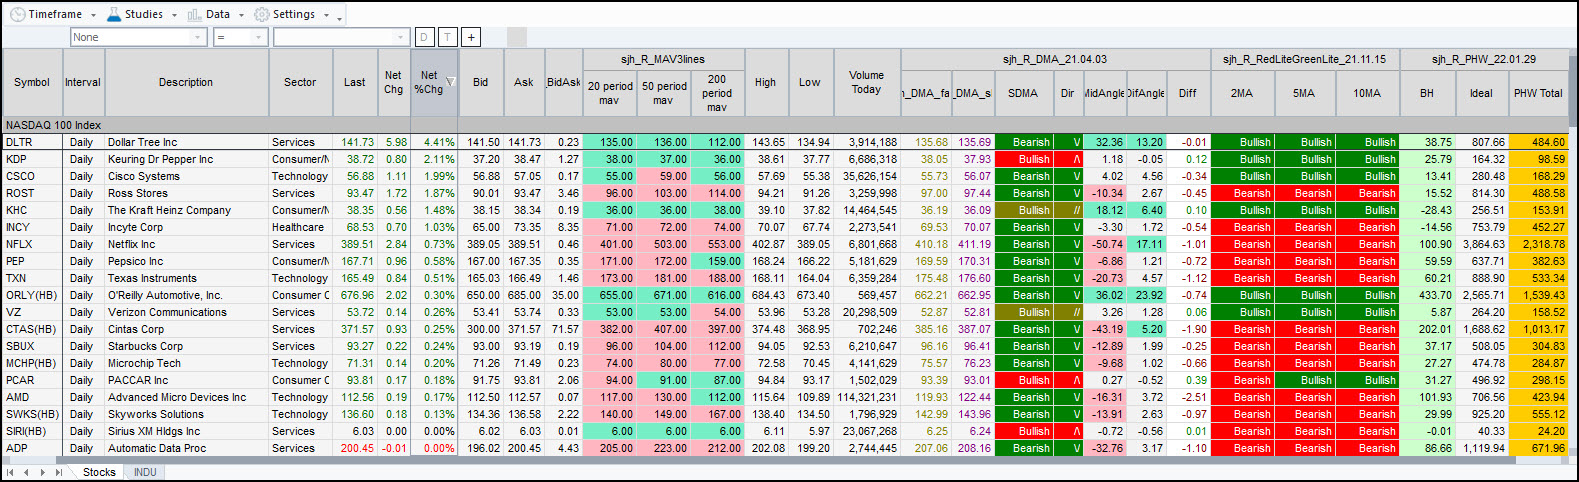Open the Studies dropdown arrow
Viewport: 1579px width, 482px height.
coord(174,15)
